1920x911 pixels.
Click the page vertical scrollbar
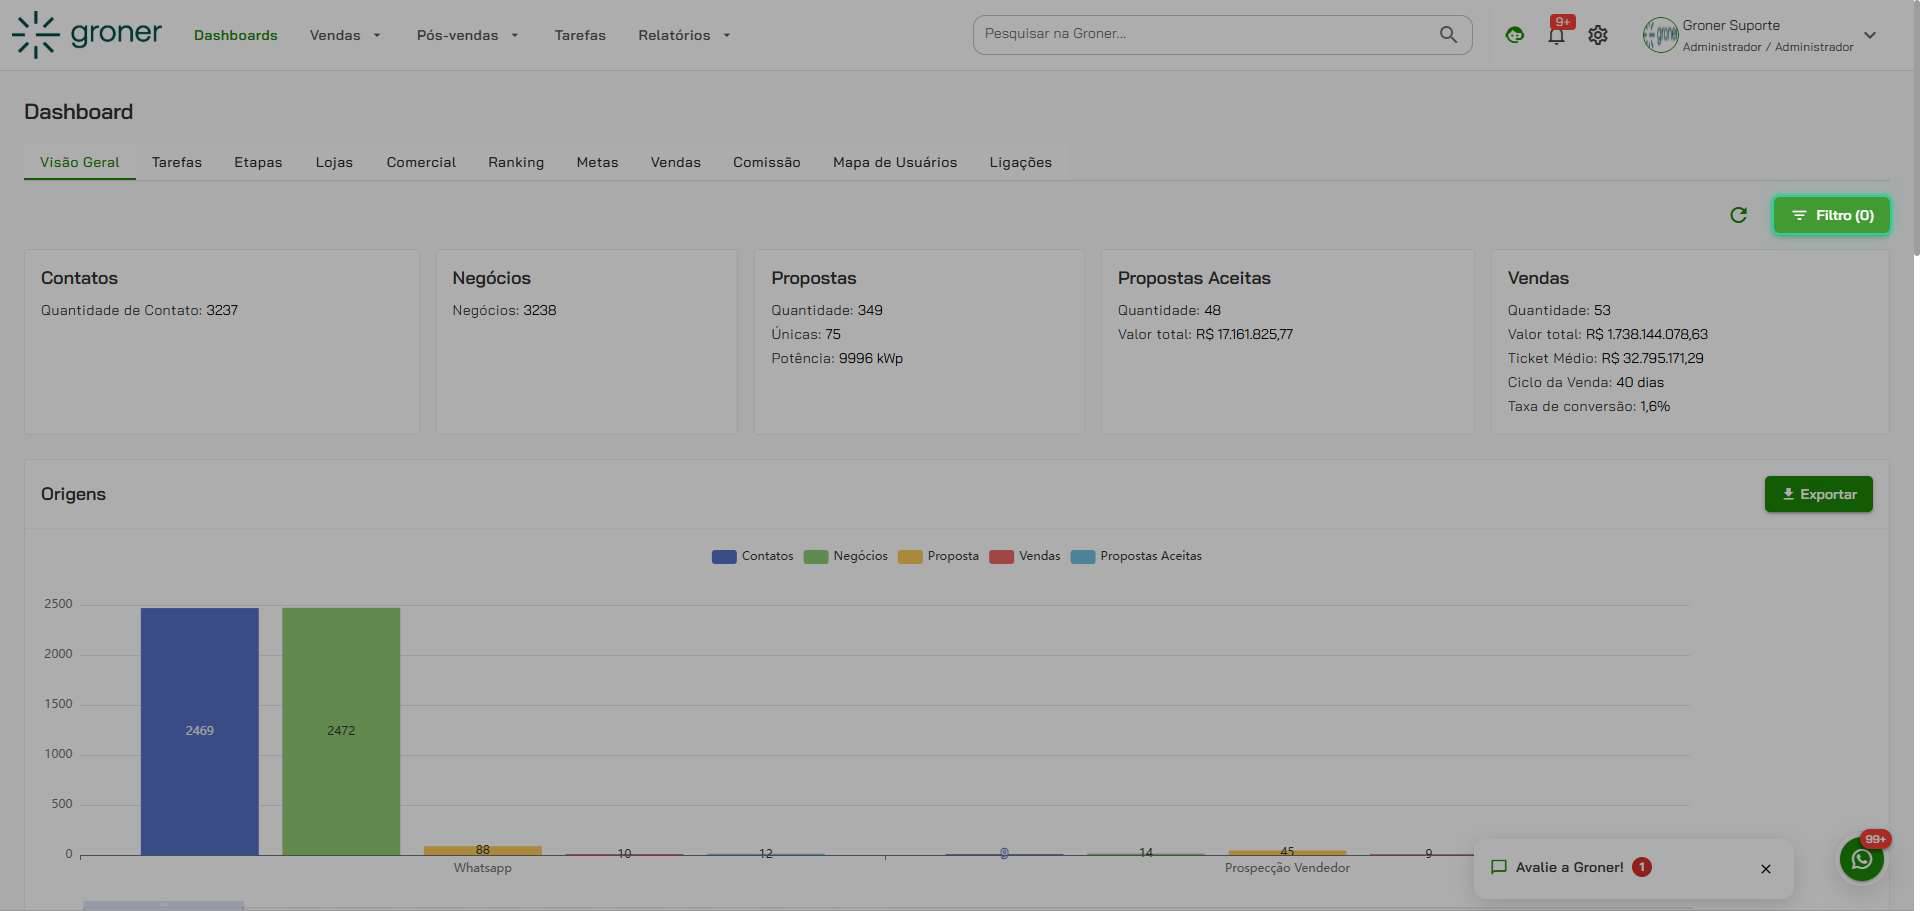[x=1915, y=130]
